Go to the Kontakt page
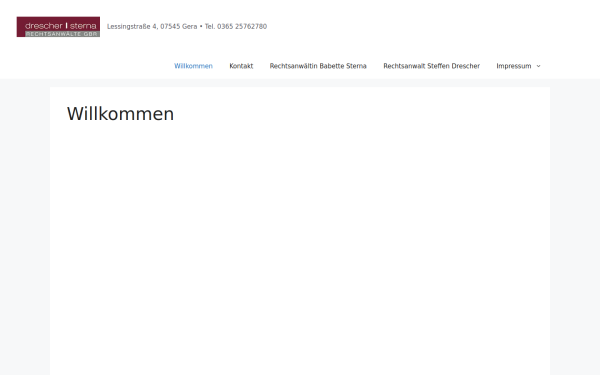 241,66
